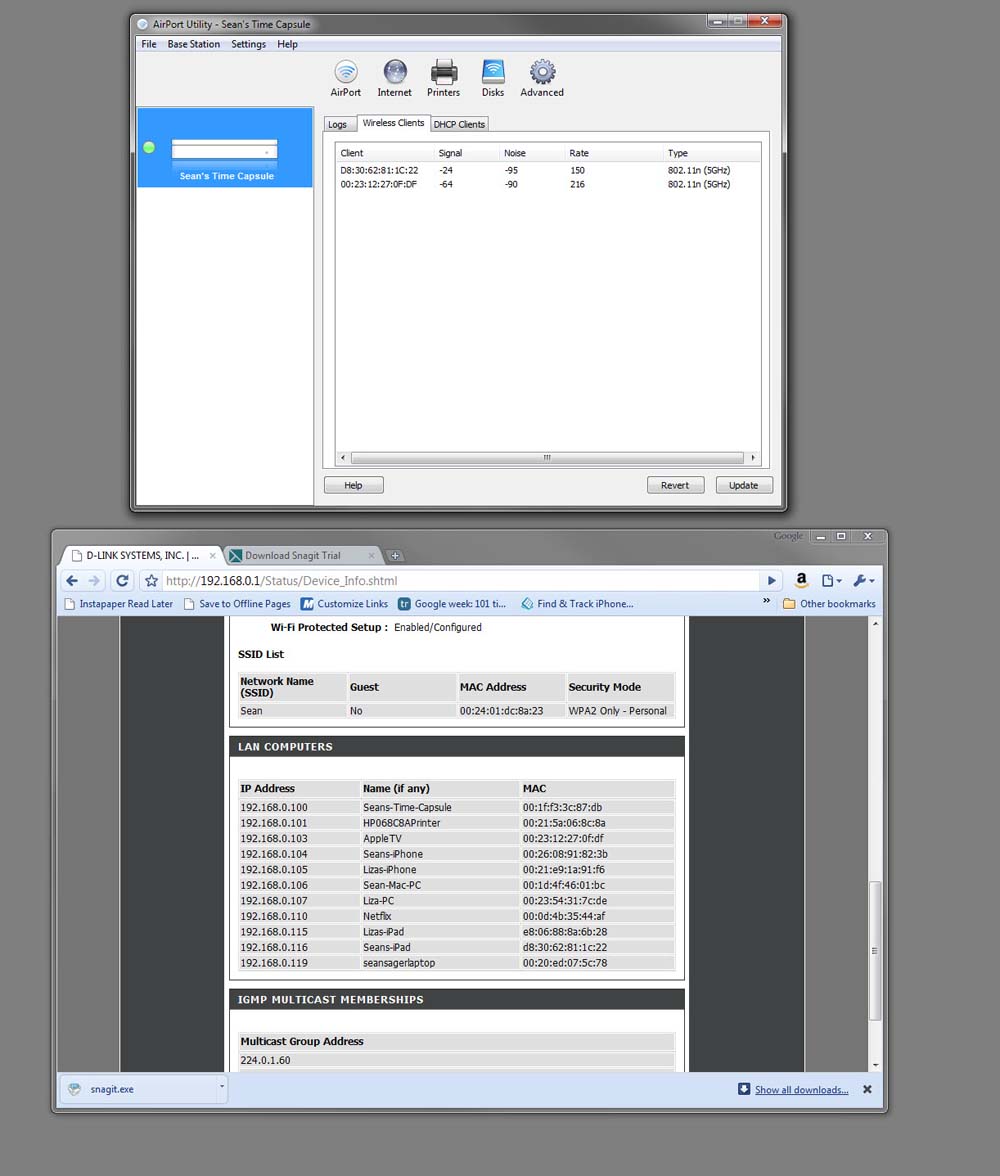1000x1176 pixels.
Task: Open the File menu in AirPort Utility
Action: click(149, 44)
